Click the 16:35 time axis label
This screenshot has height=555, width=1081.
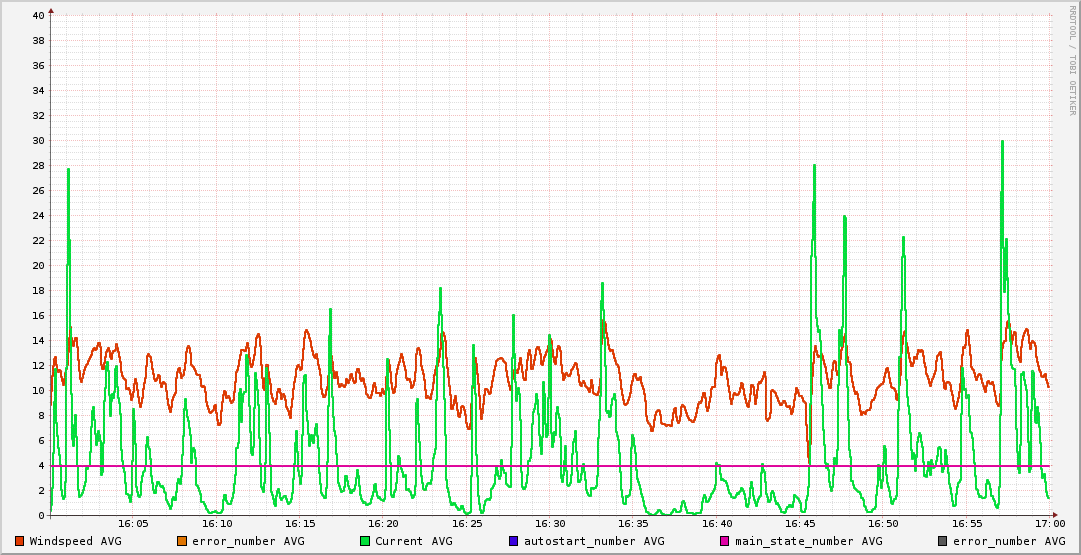coord(634,524)
